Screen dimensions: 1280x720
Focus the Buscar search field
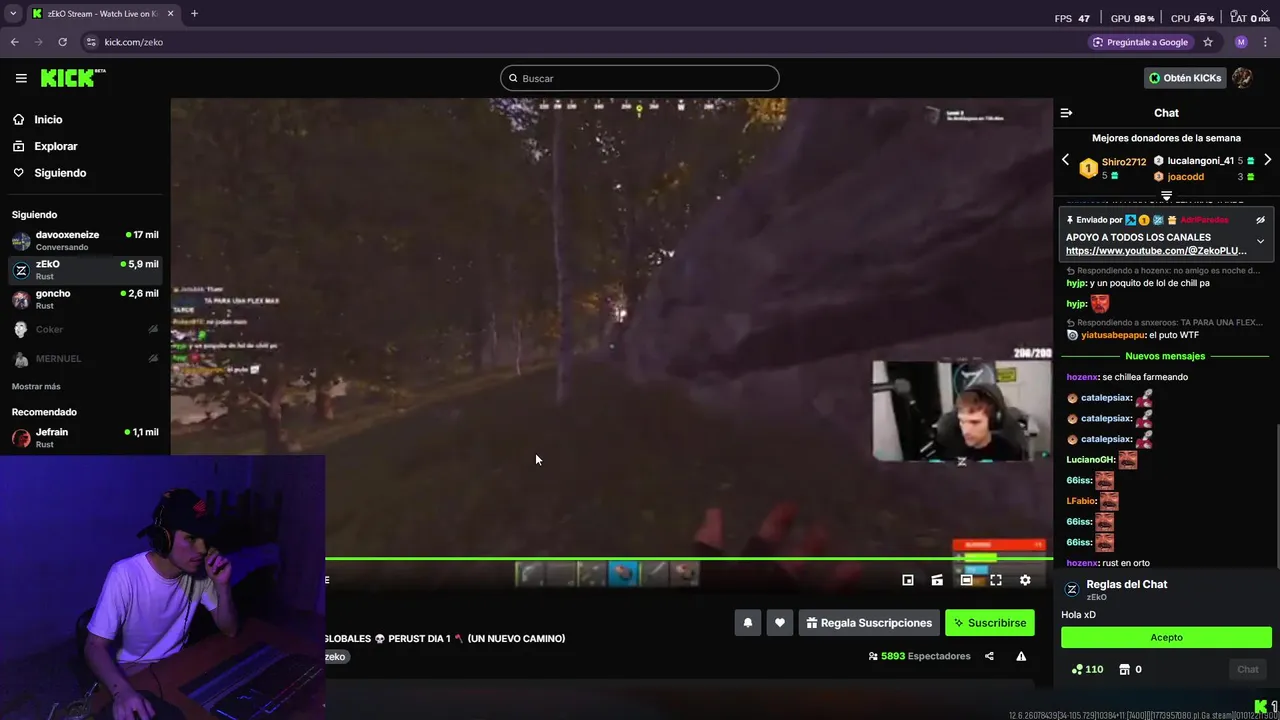[x=640, y=78]
